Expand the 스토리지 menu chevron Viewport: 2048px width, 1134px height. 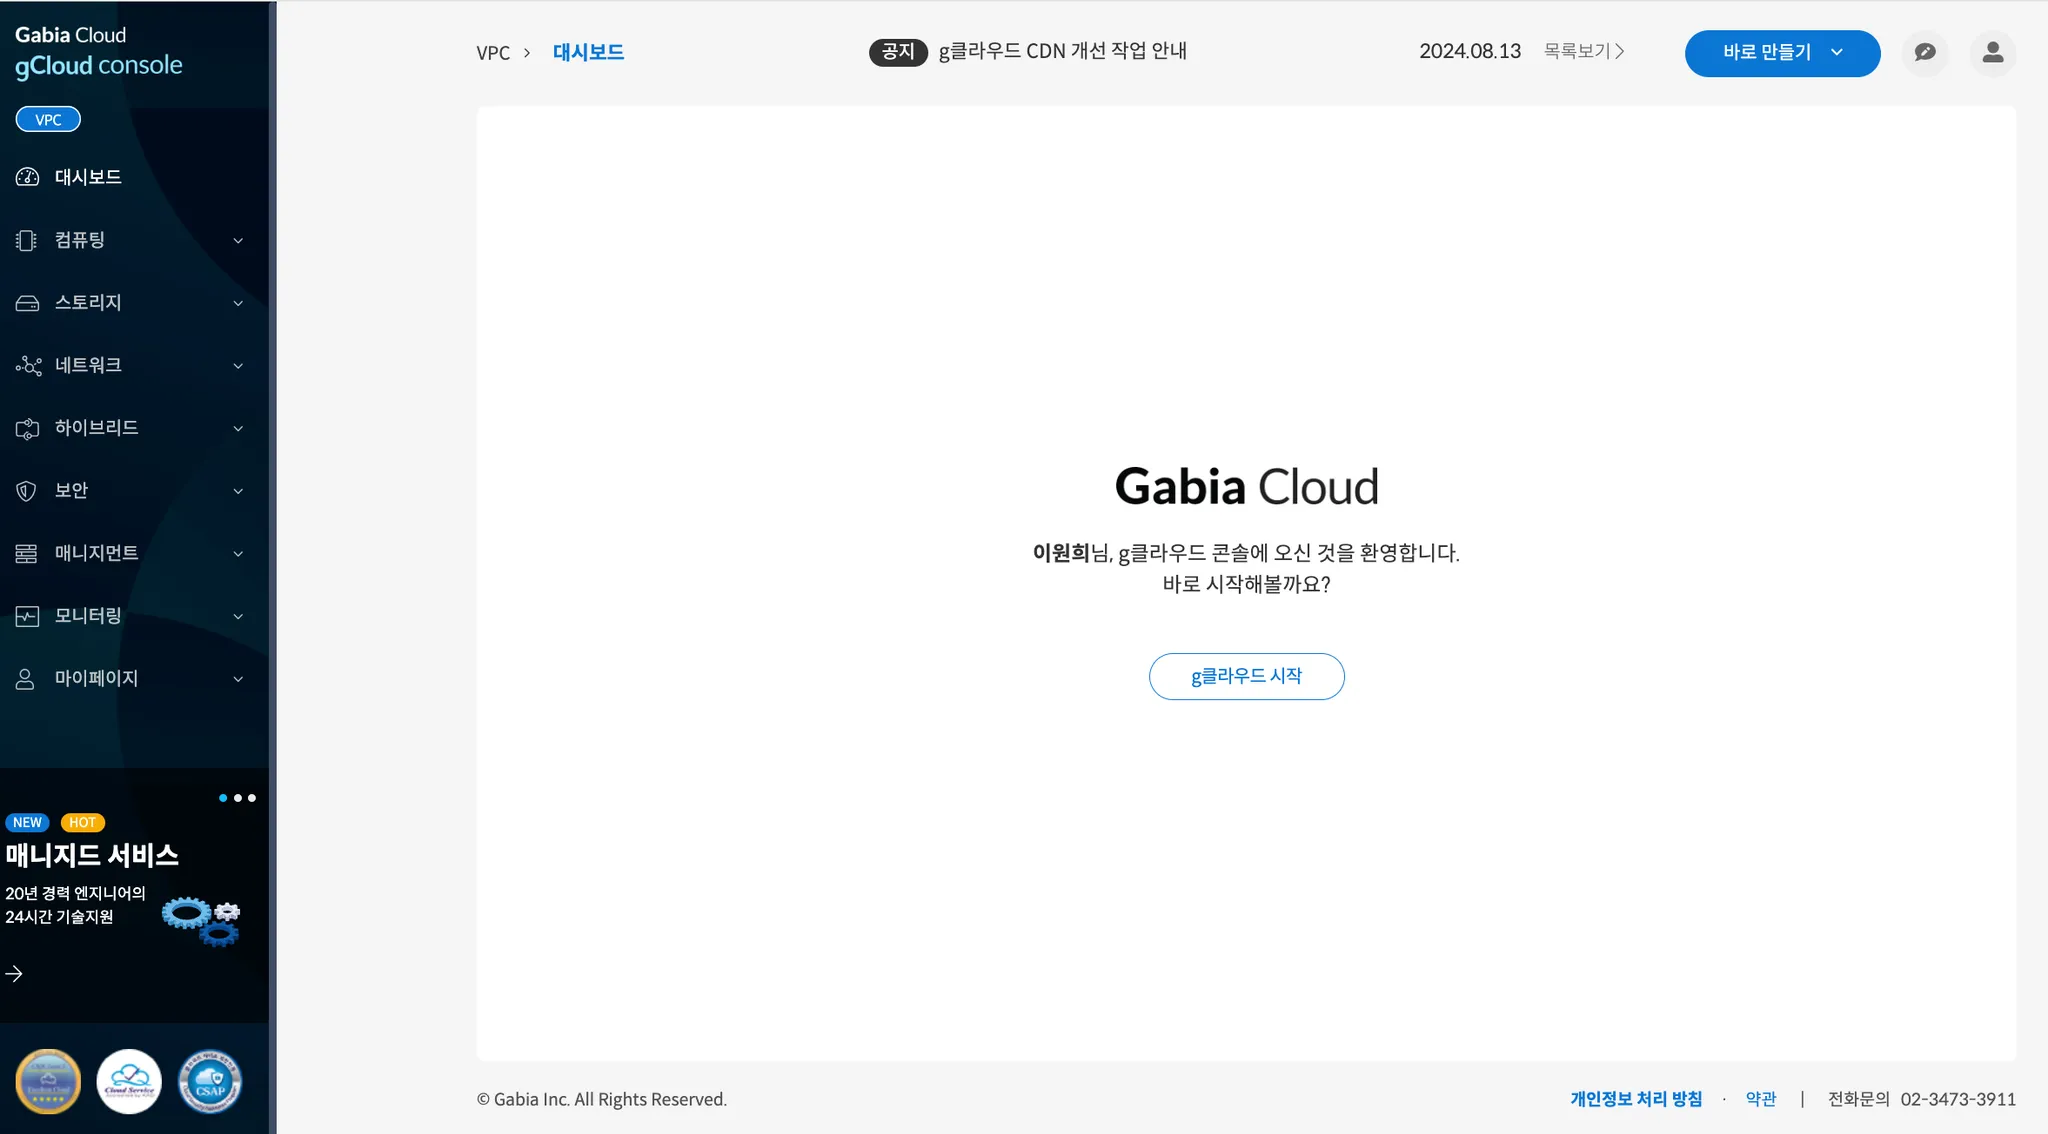[238, 303]
